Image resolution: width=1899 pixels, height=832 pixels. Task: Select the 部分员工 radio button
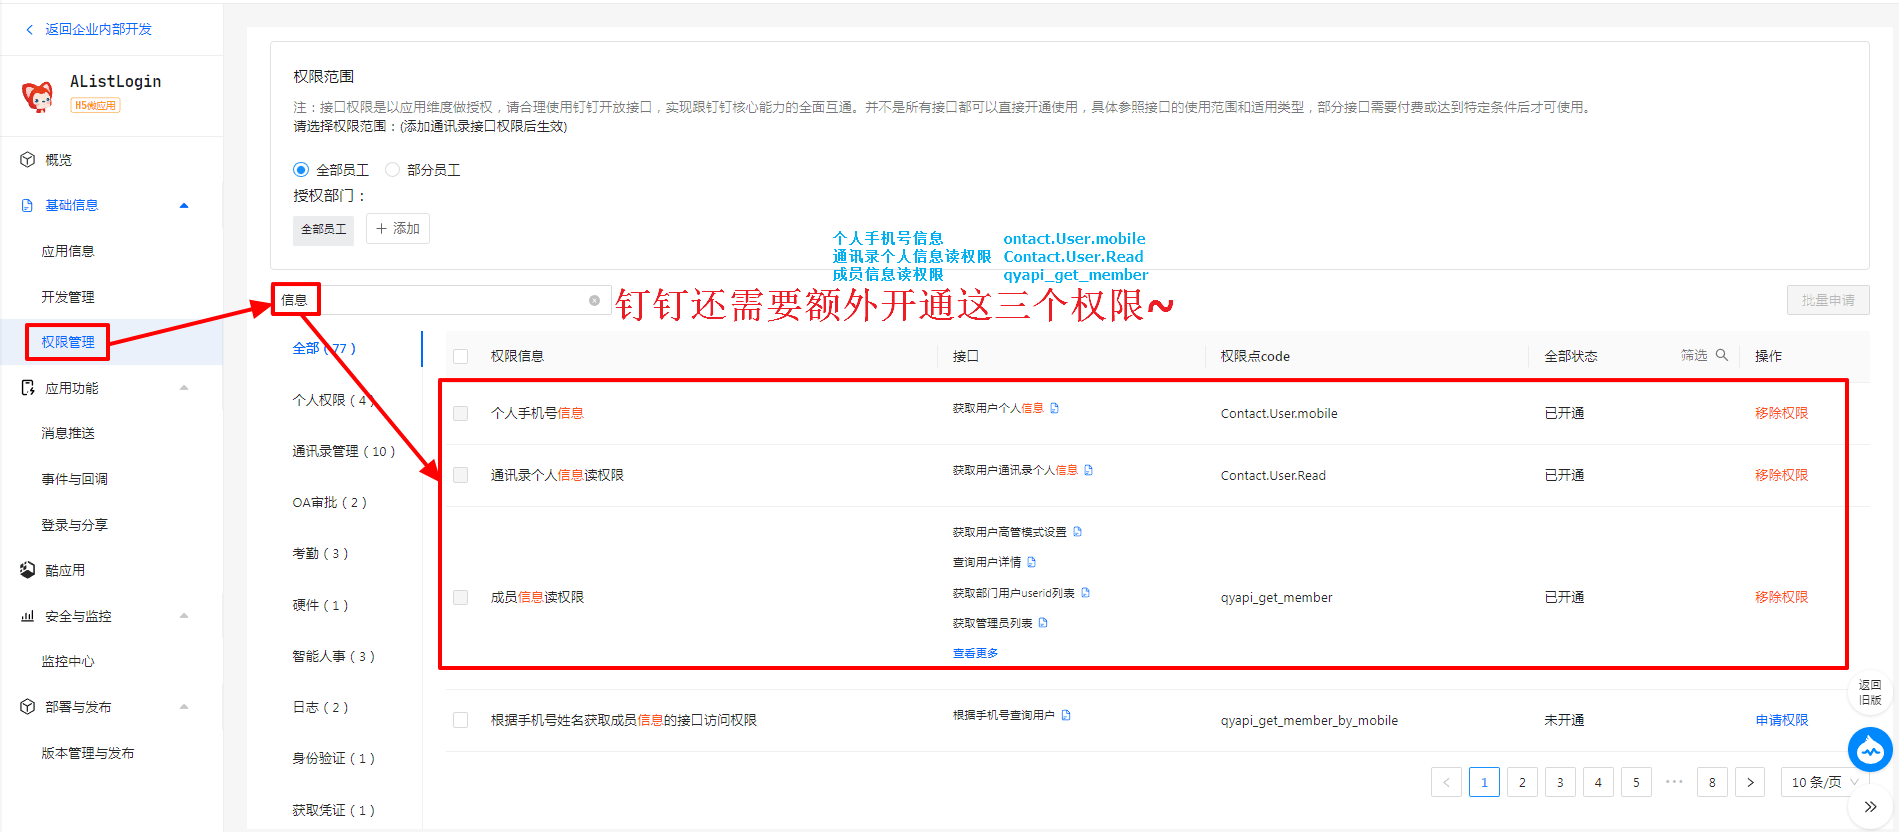click(x=392, y=170)
